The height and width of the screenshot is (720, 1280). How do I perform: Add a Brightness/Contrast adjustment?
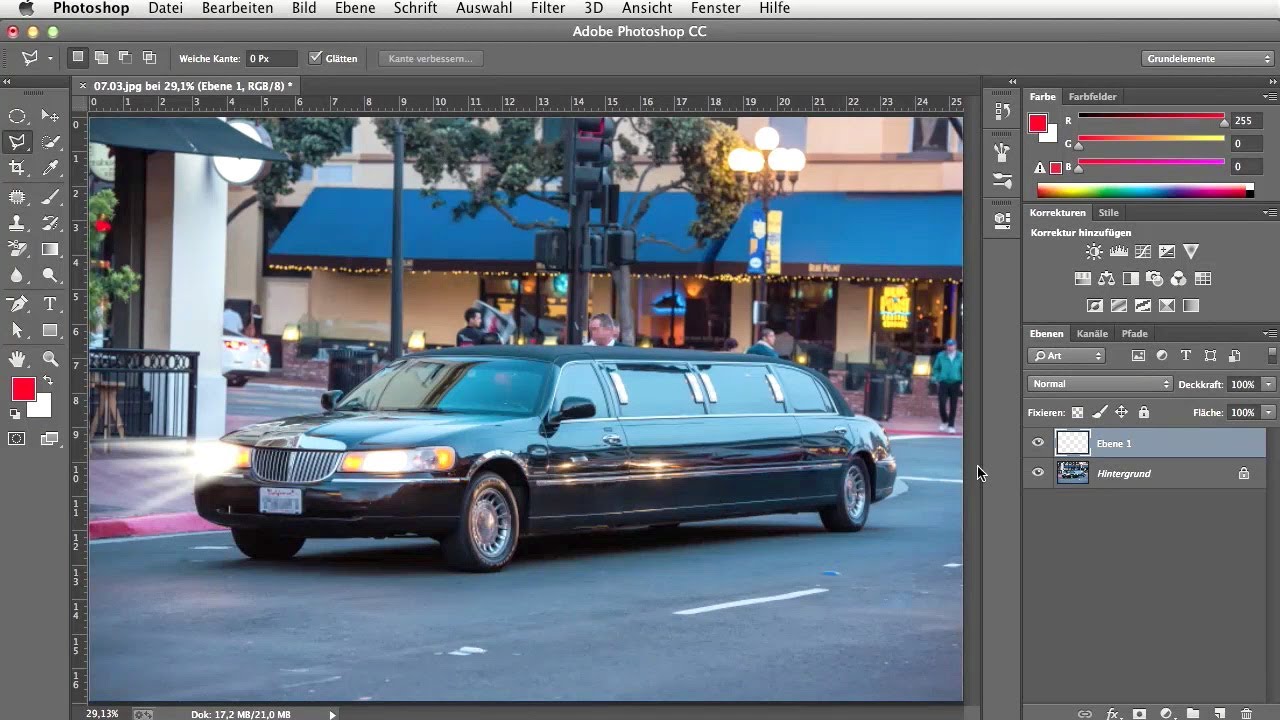(1095, 252)
